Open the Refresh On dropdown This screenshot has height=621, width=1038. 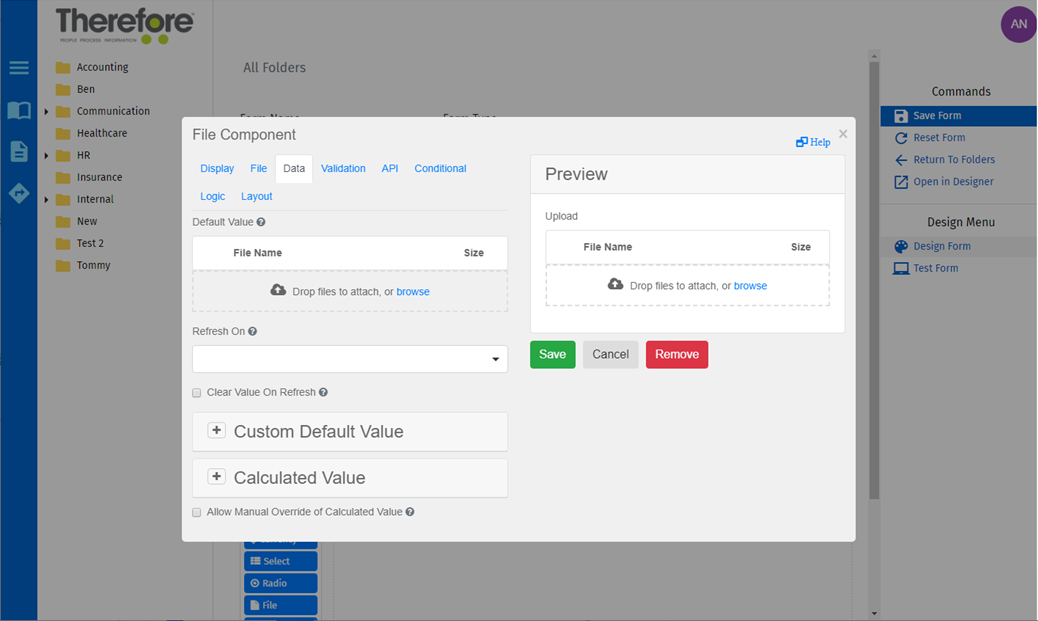pos(349,359)
